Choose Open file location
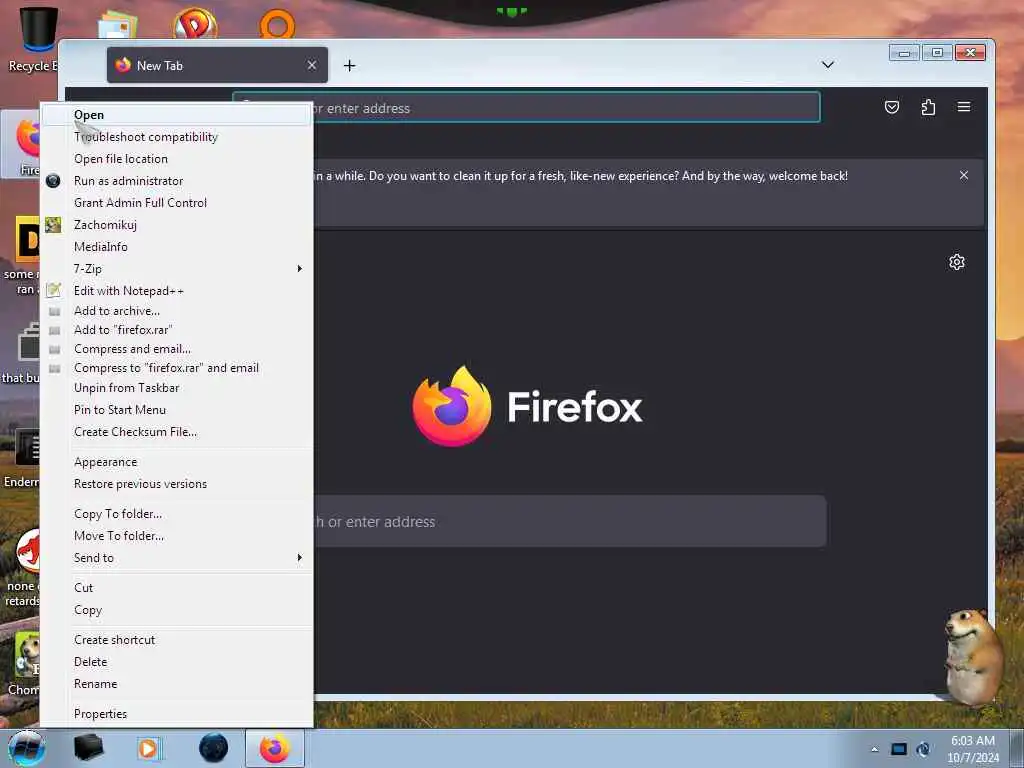Screen dimensions: 1024x768 [176, 159]
